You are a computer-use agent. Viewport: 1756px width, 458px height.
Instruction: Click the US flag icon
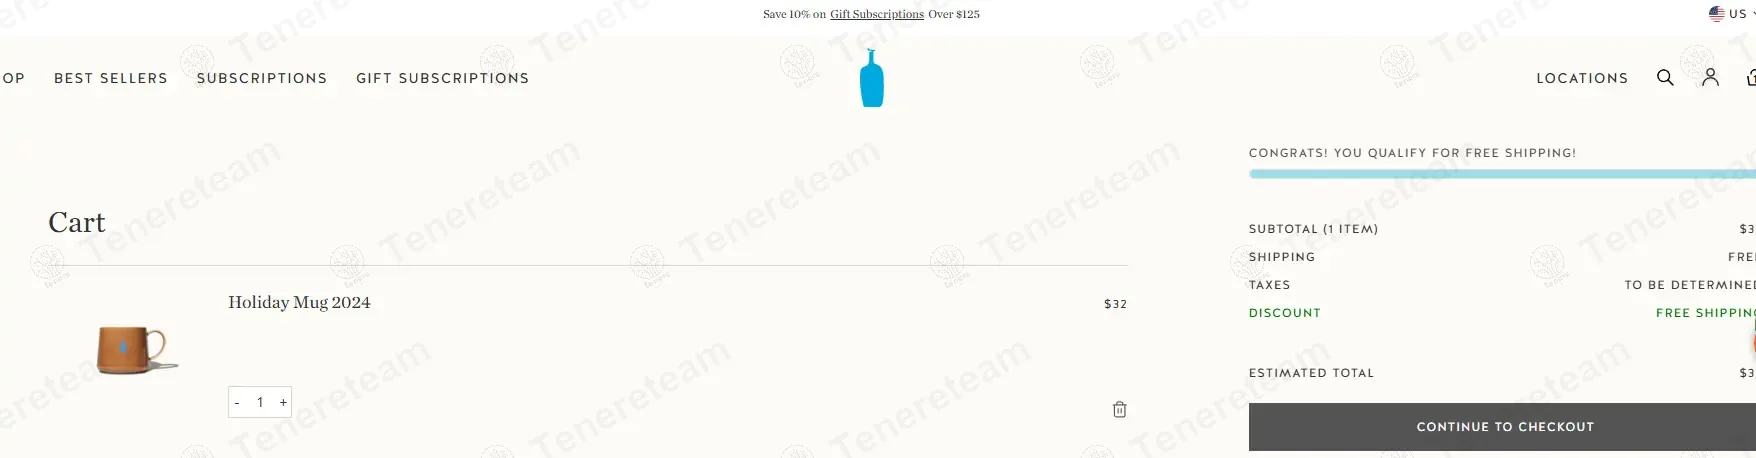coord(1717,14)
